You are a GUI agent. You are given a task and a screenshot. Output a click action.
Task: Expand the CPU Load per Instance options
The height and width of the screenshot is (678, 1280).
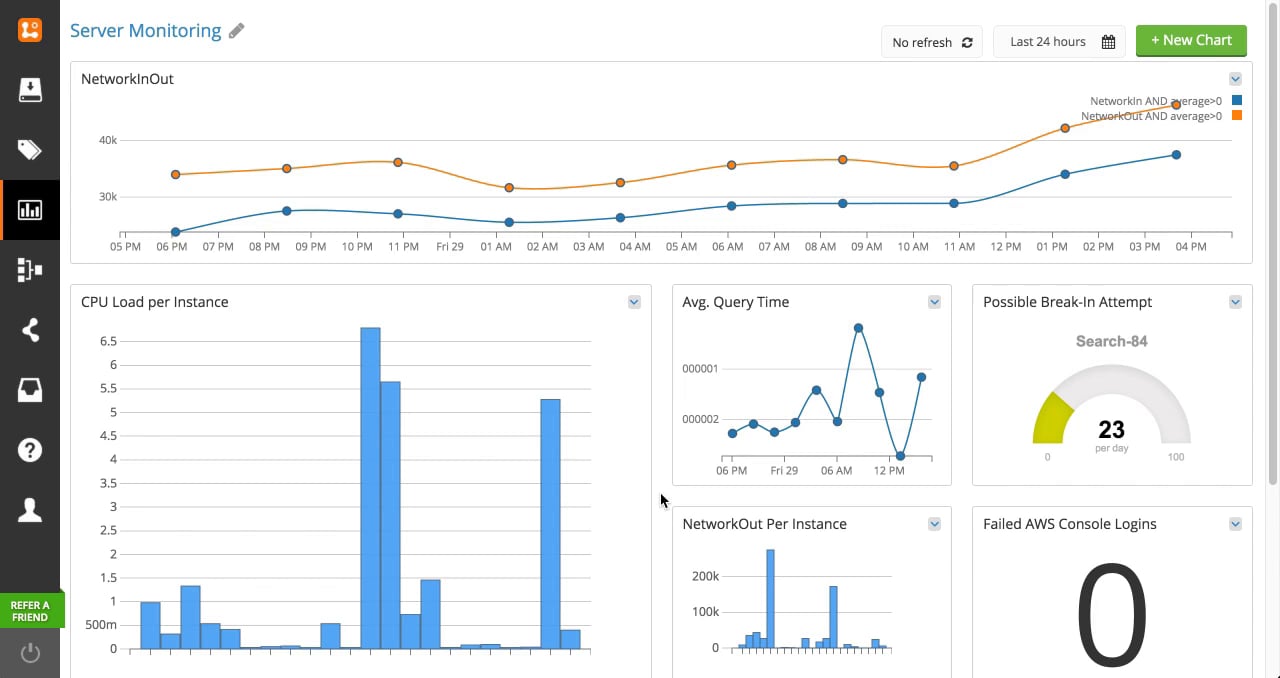(634, 302)
